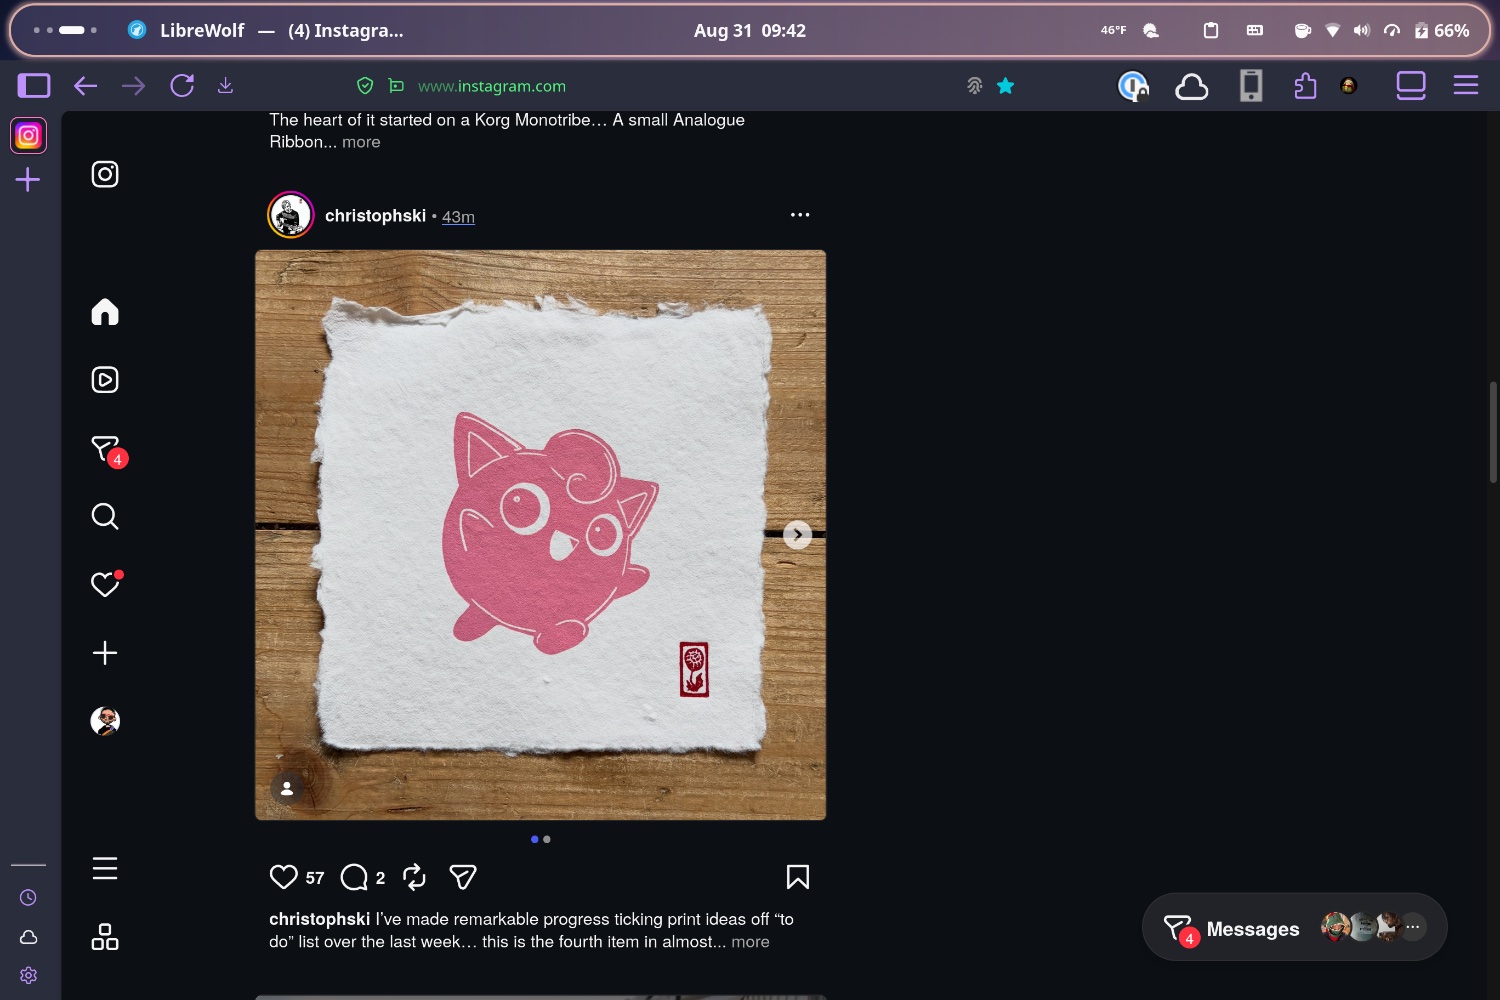Screen dimensions: 1500x1000
Task: Open workspace dots indicator in top panel
Action: pos(65,30)
